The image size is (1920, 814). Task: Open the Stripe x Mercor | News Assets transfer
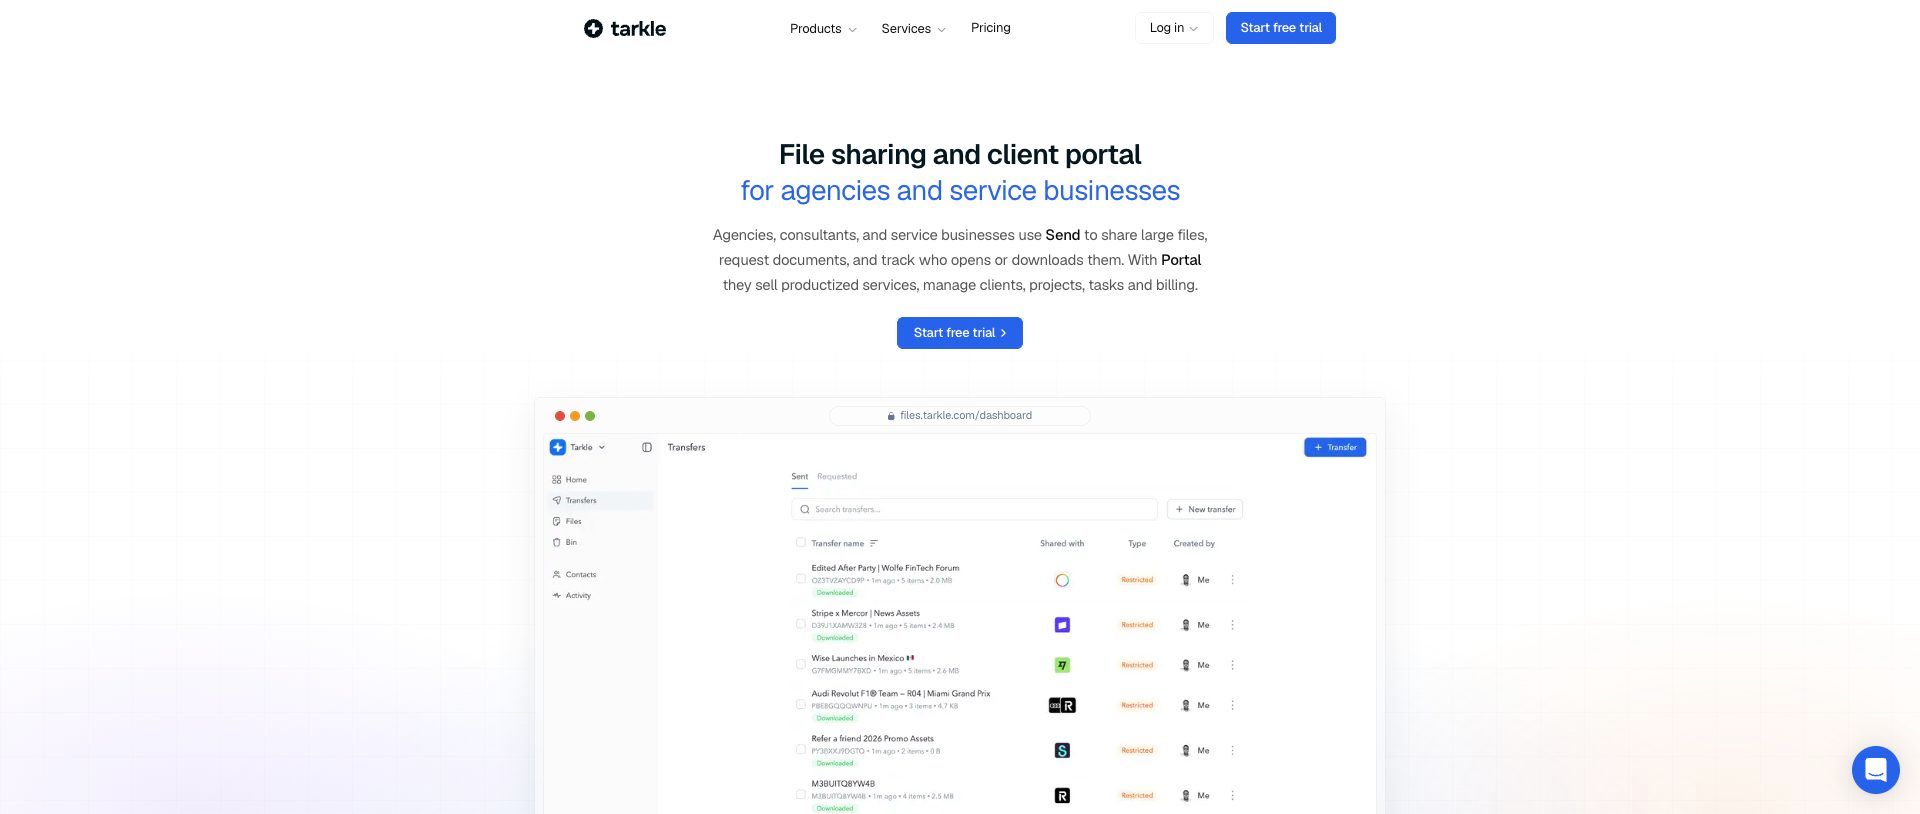point(865,613)
